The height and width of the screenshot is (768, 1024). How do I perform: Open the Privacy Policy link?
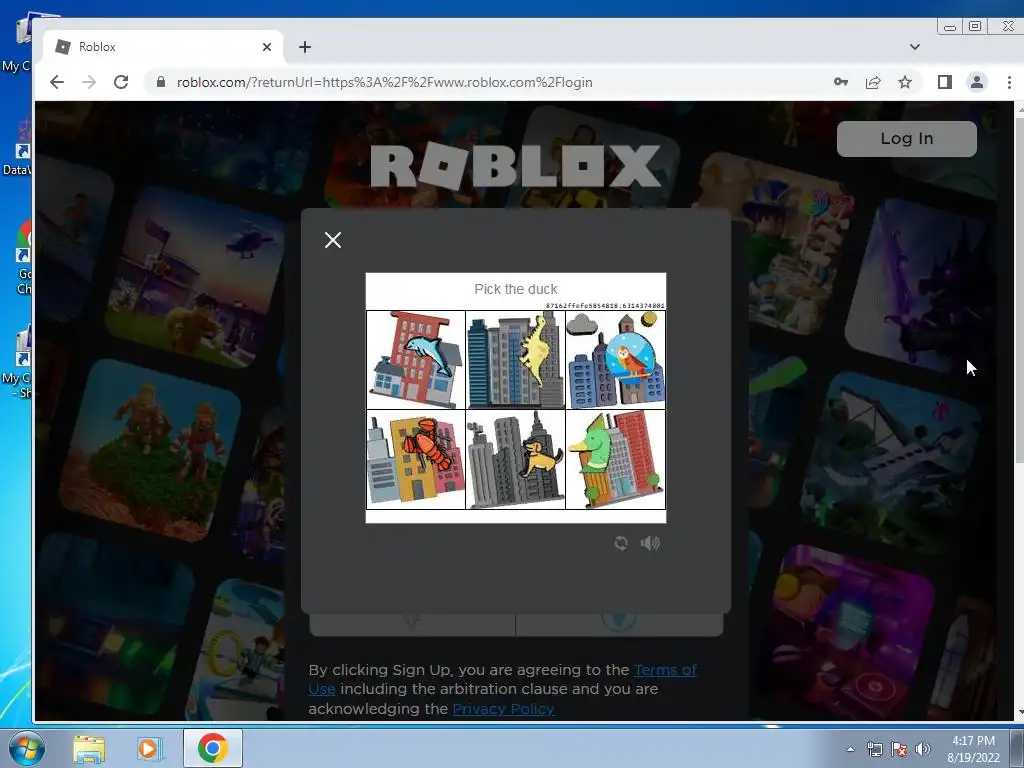[x=504, y=709]
